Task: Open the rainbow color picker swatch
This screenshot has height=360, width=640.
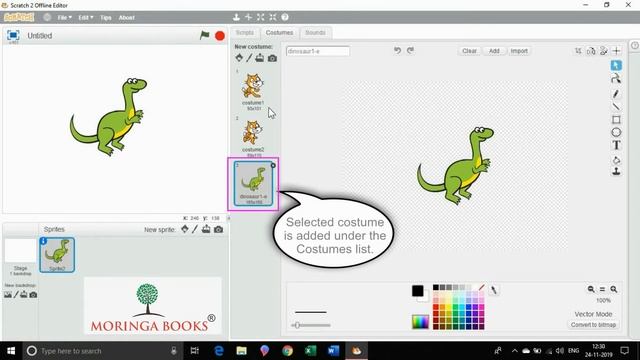Action: pos(420,322)
